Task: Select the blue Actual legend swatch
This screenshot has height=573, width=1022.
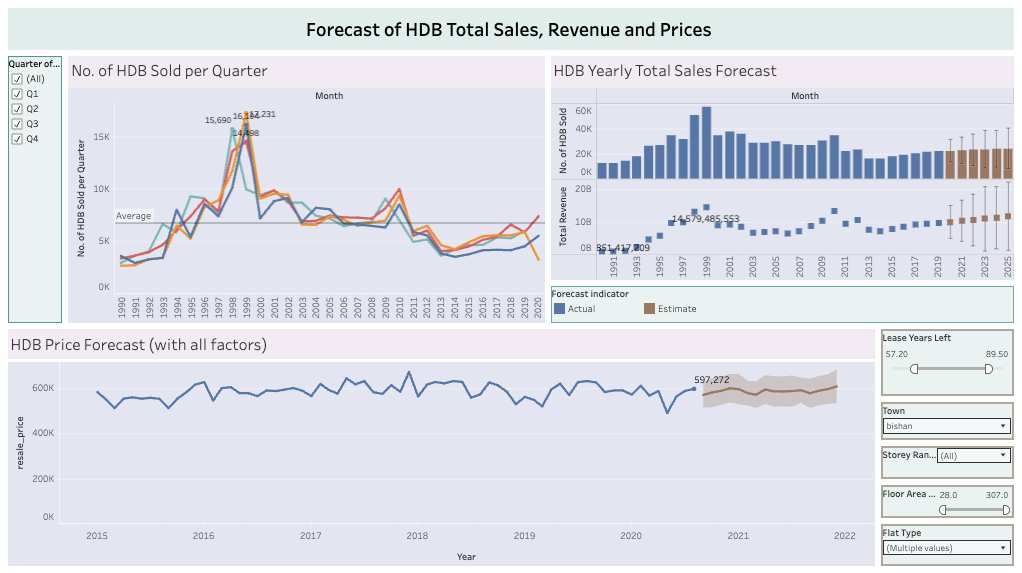Action: 560,309
